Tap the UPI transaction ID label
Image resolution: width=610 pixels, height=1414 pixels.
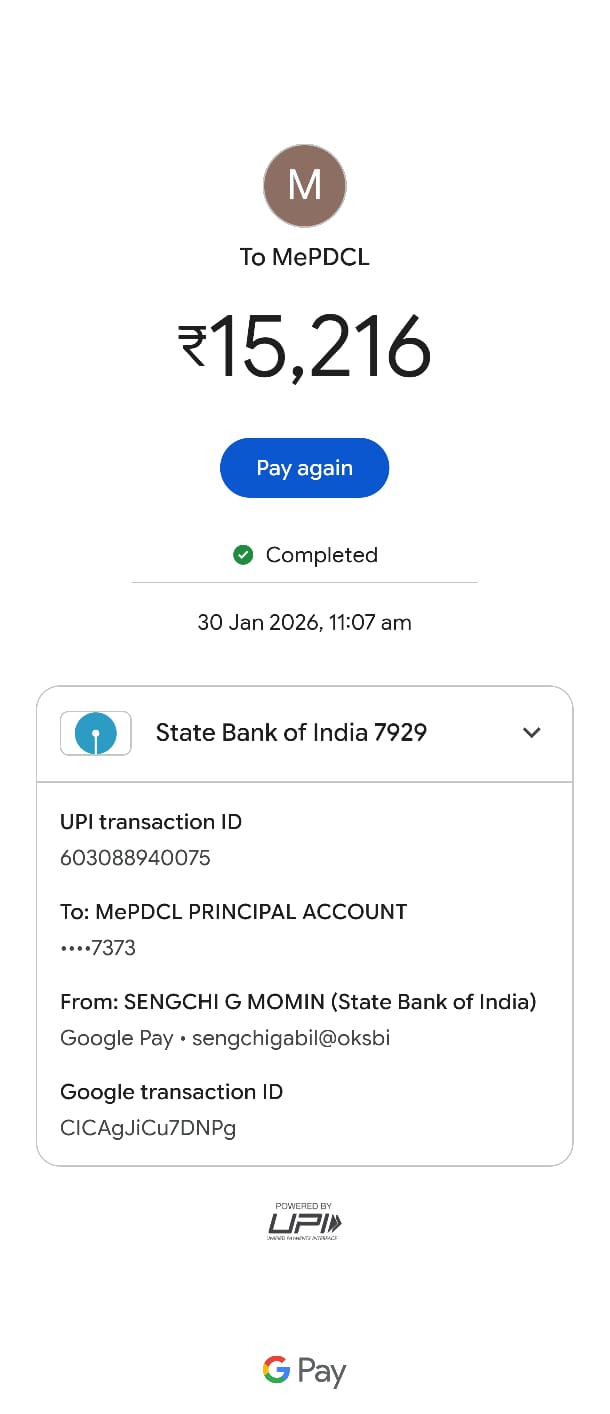151,822
